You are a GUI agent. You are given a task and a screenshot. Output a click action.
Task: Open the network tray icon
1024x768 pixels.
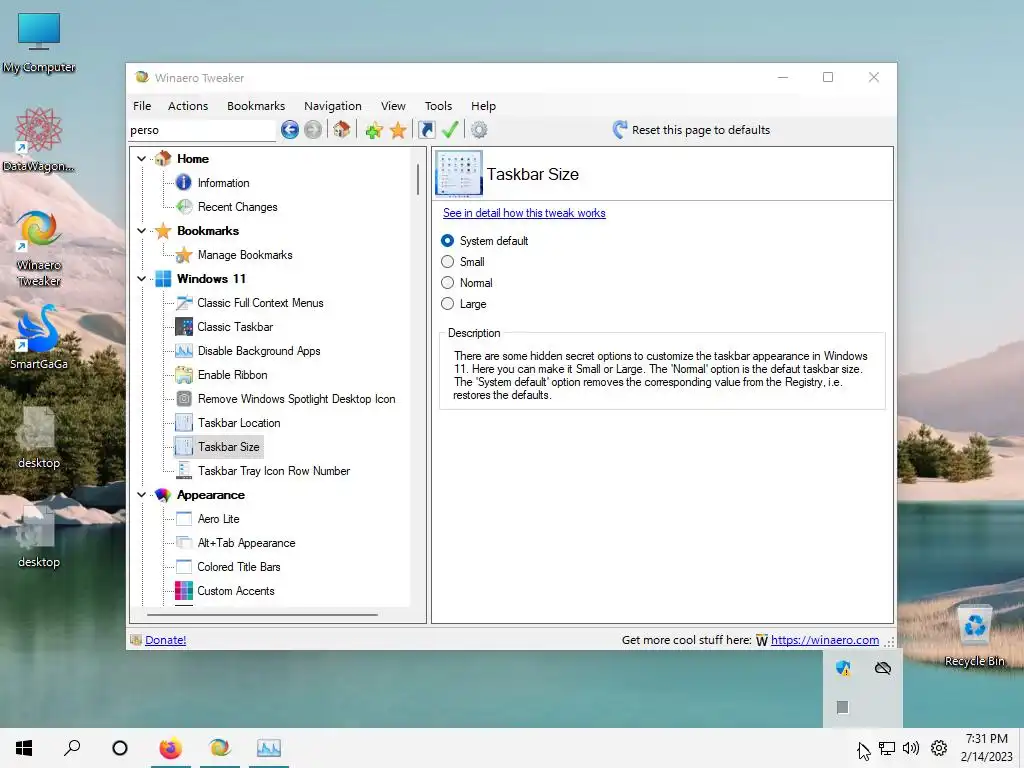[x=887, y=748]
